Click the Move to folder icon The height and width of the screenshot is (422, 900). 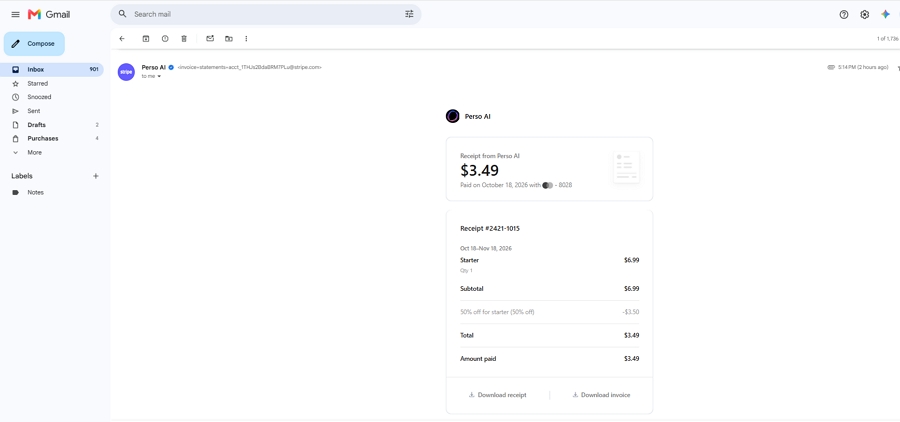click(229, 38)
